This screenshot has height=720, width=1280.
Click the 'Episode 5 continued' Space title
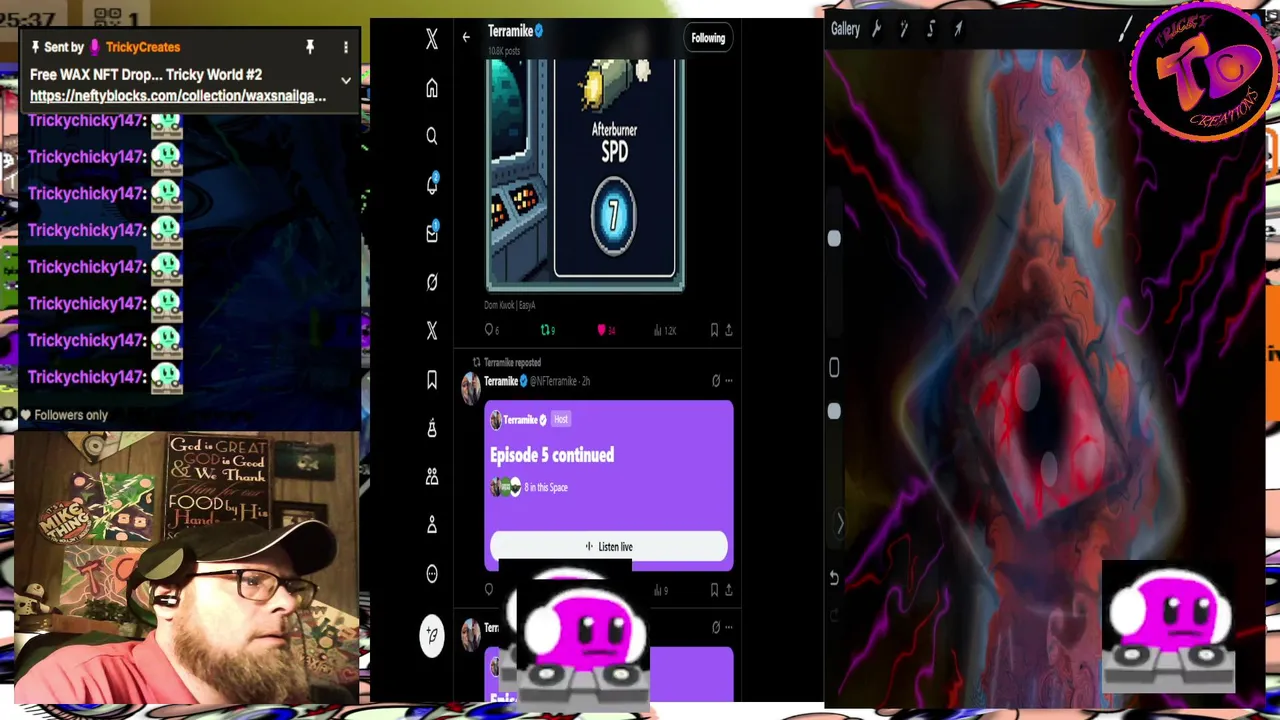[x=552, y=455]
